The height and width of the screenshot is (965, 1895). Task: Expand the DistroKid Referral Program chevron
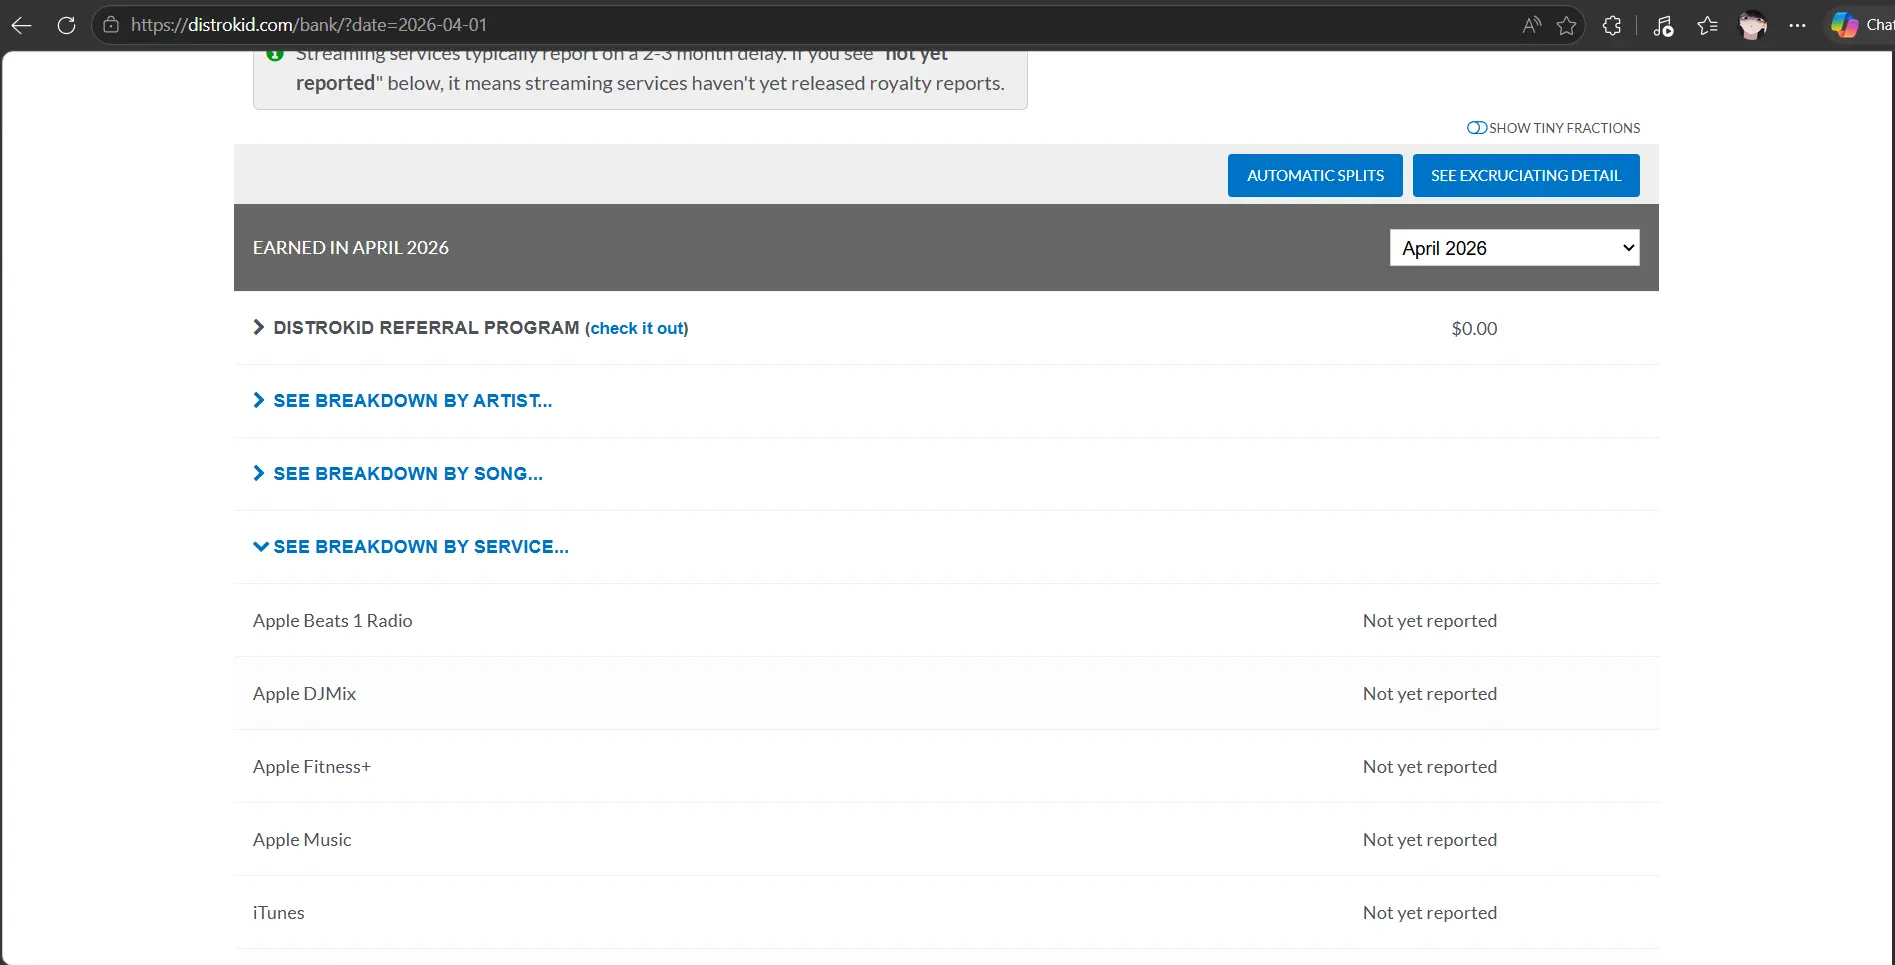[259, 327]
